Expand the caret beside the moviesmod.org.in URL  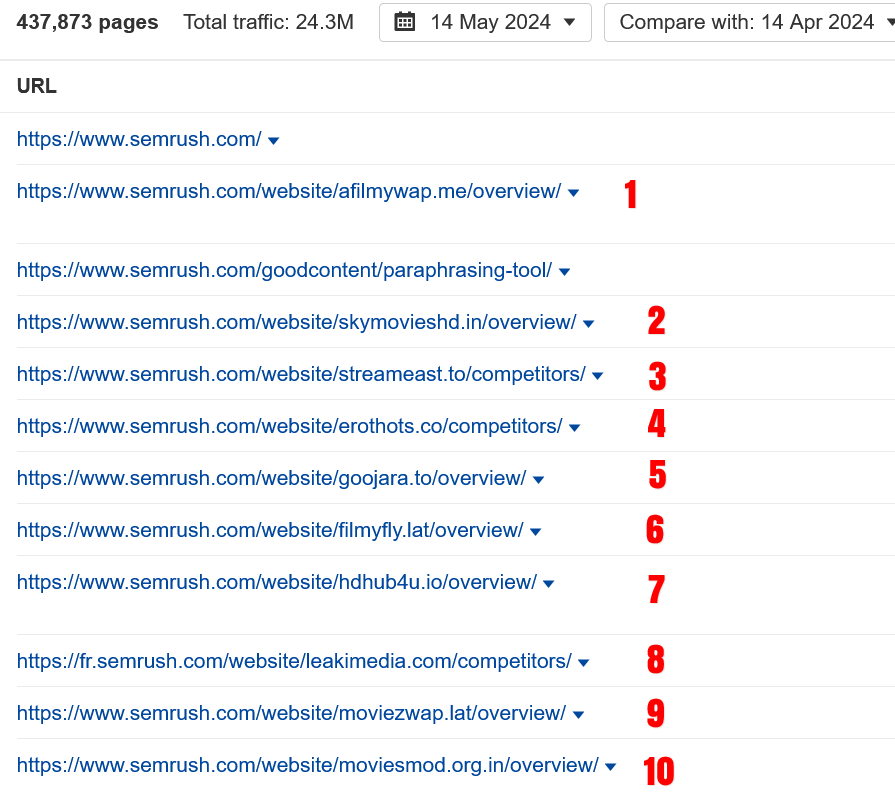611,767
